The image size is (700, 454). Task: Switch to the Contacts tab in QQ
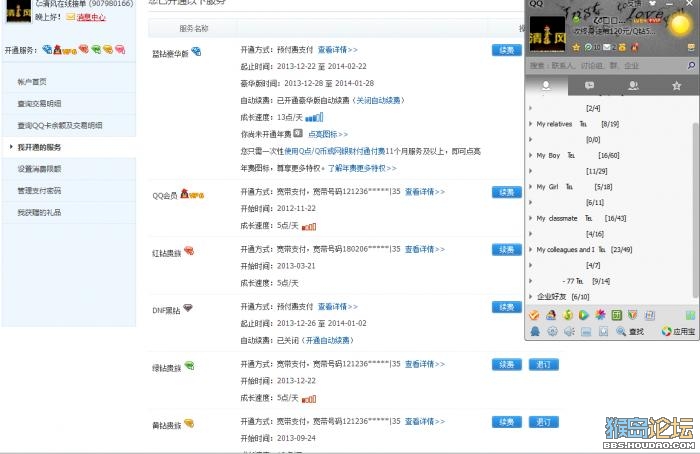(546, 85)
